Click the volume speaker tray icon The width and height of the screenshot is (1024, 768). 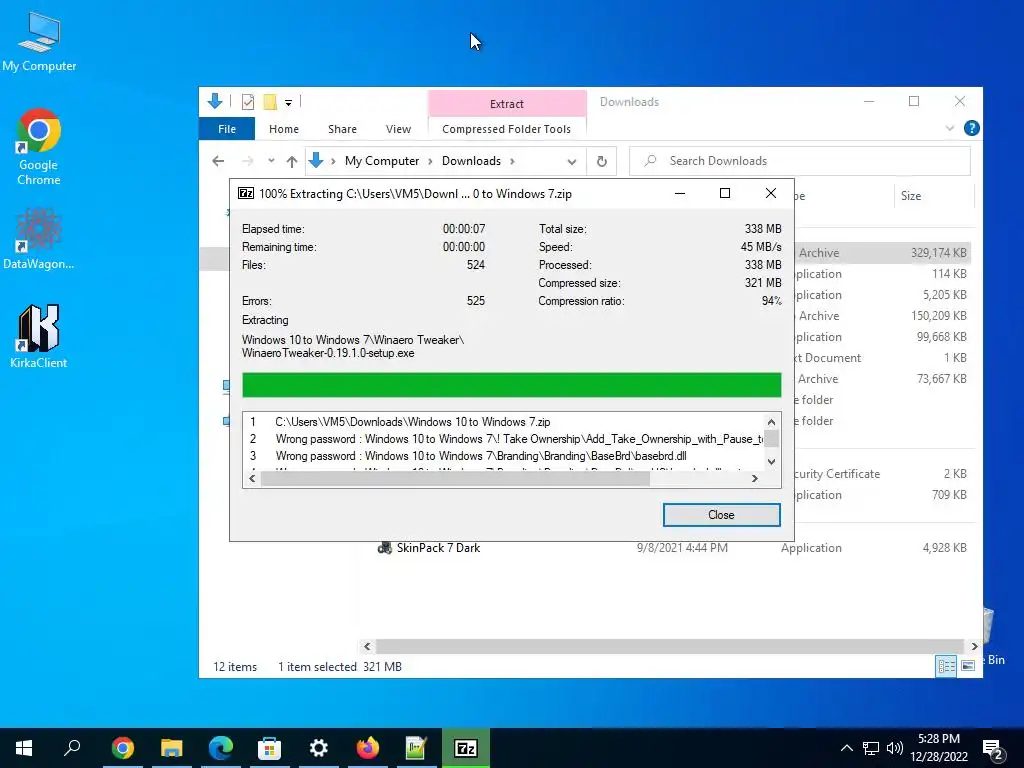(895, 748)
